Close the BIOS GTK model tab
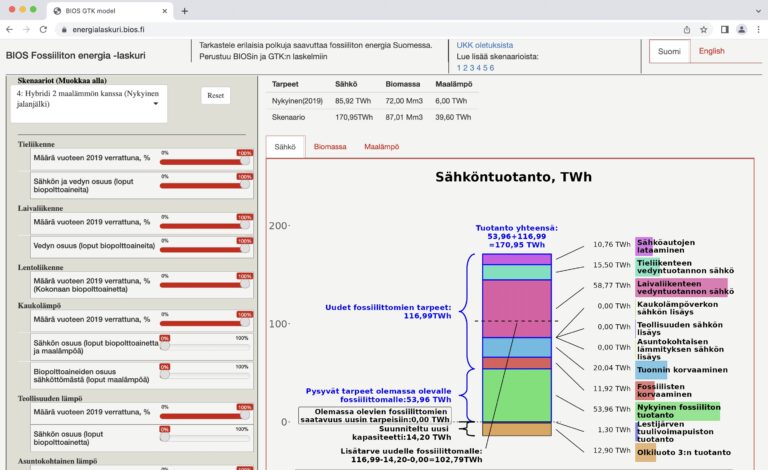The image size is (768, 470). pyautogui.click(x=165, y=11)
